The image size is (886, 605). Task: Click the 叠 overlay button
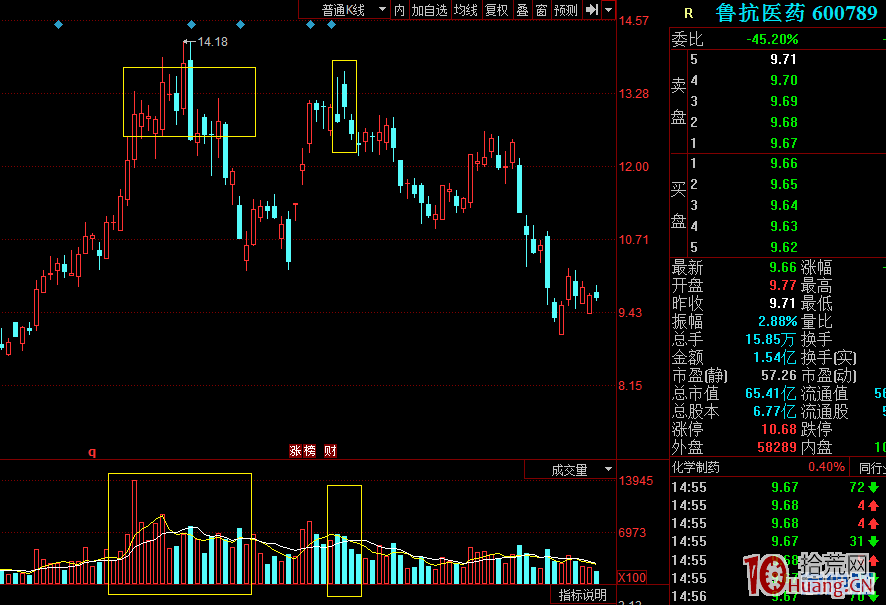(x=523, y=10)
